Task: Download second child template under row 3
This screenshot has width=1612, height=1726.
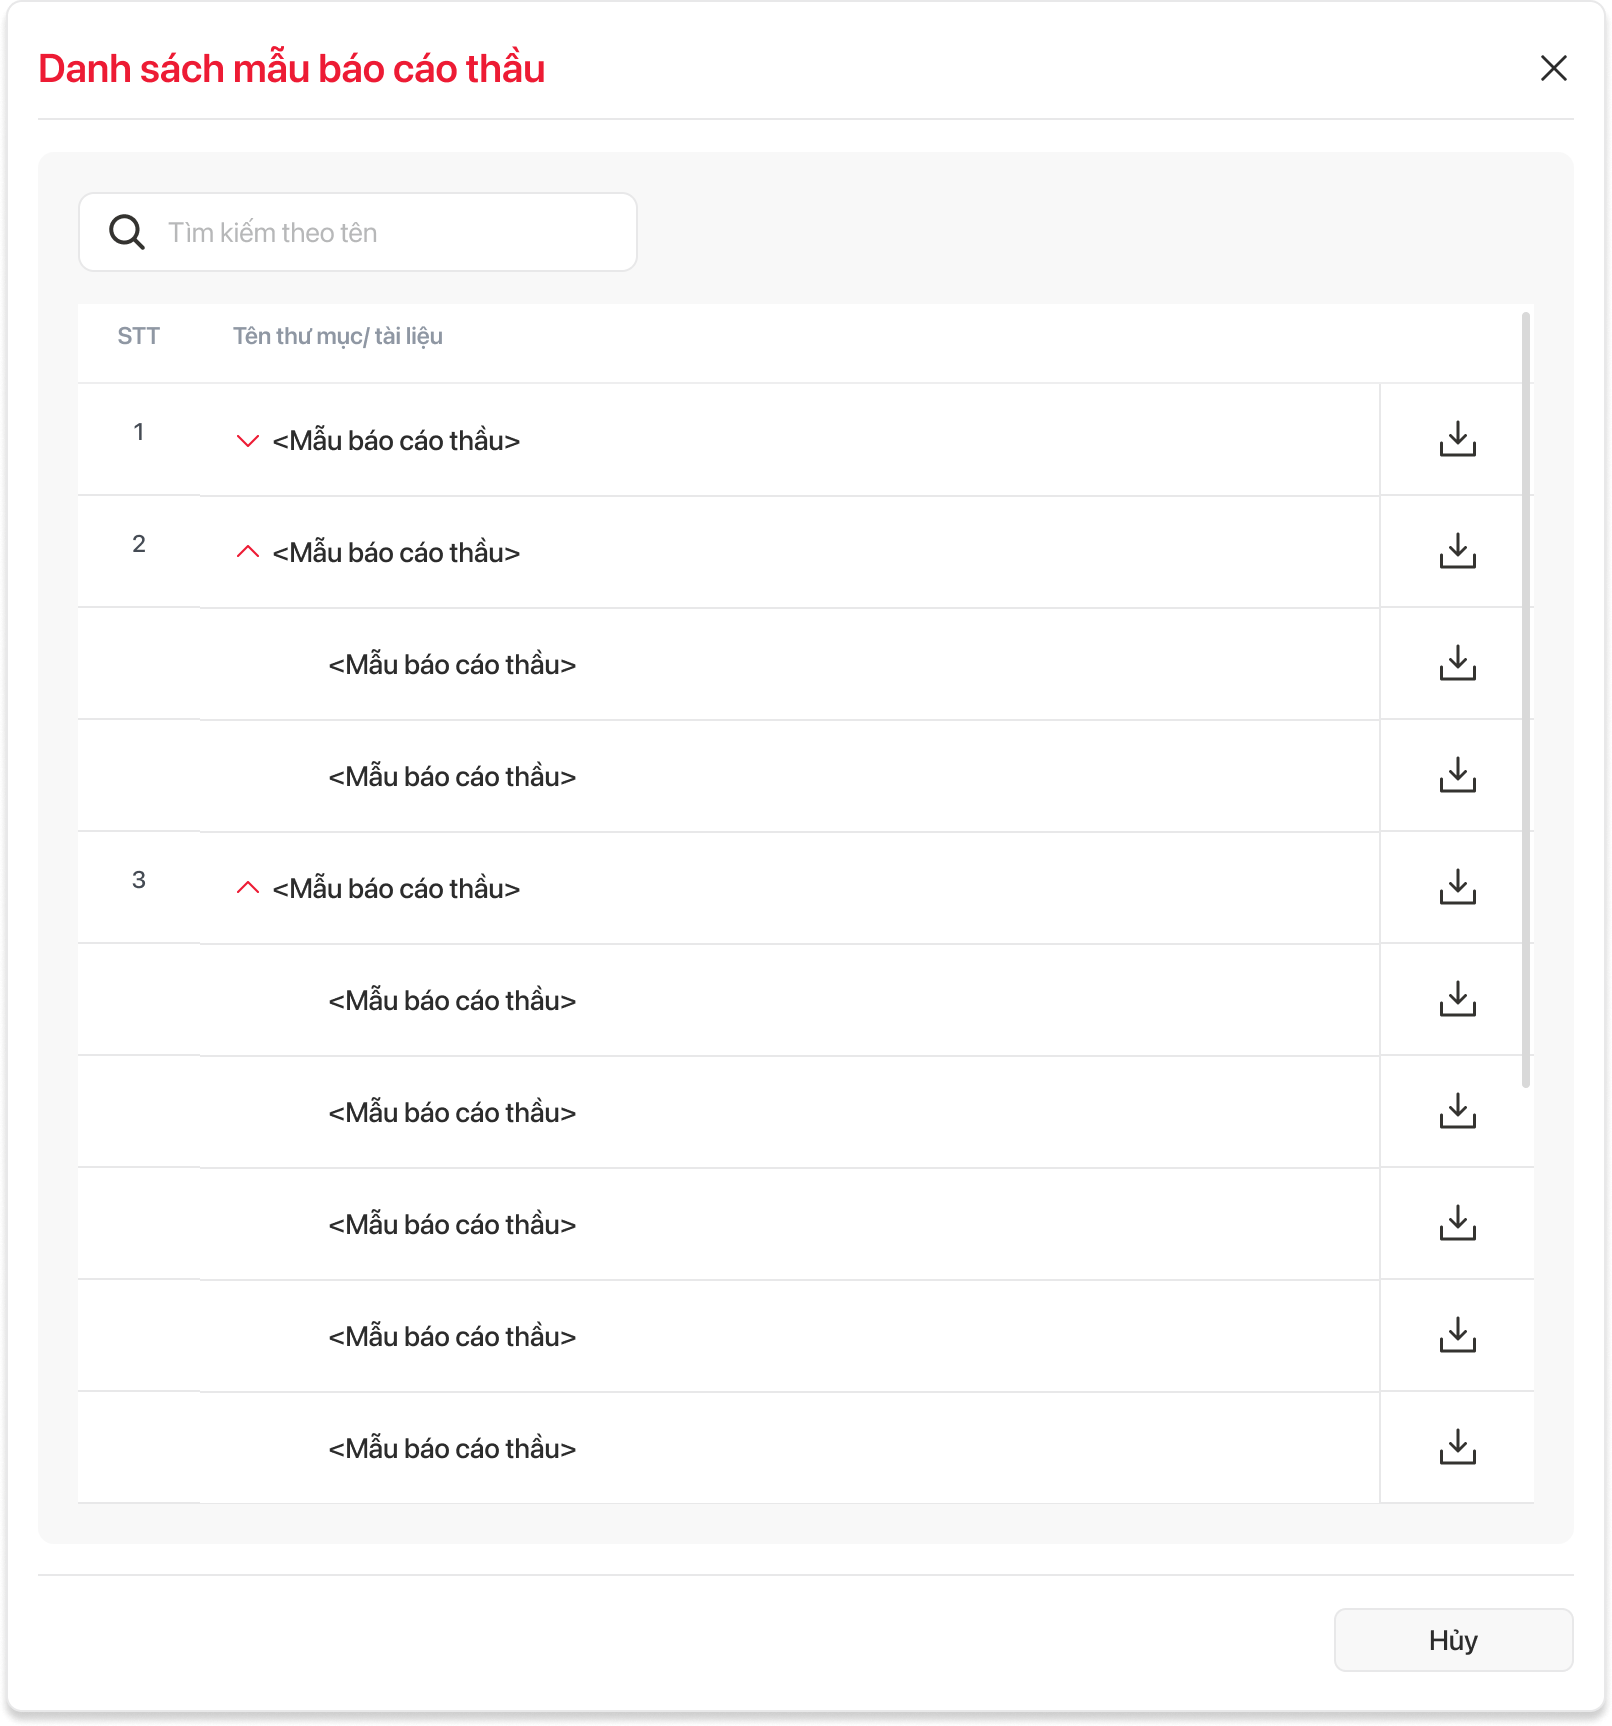Action: [1457, 1111]
